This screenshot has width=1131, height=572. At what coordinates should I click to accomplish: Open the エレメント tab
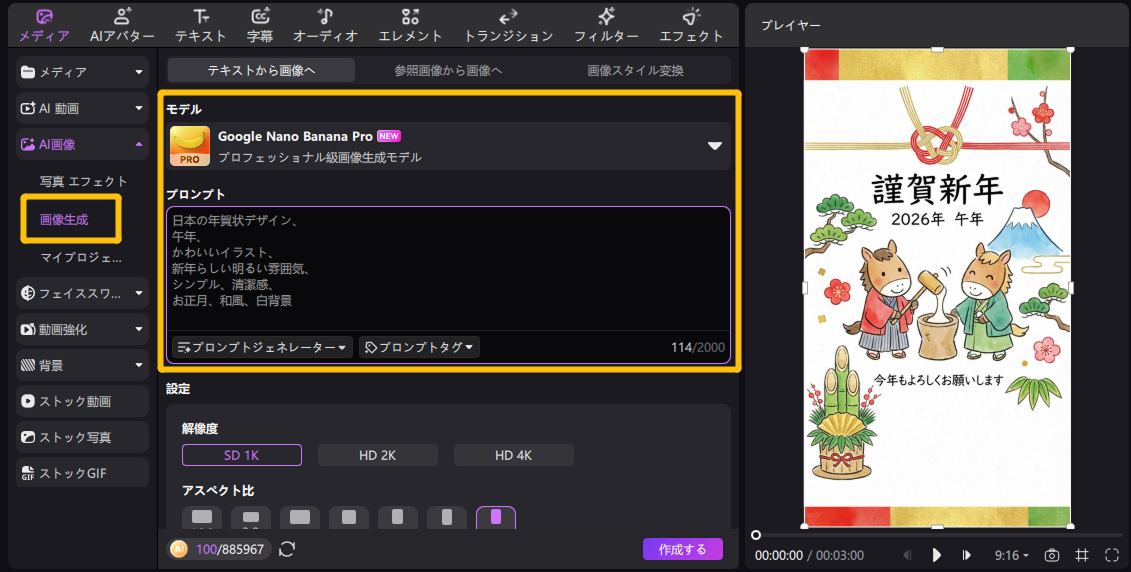point(410,25)
